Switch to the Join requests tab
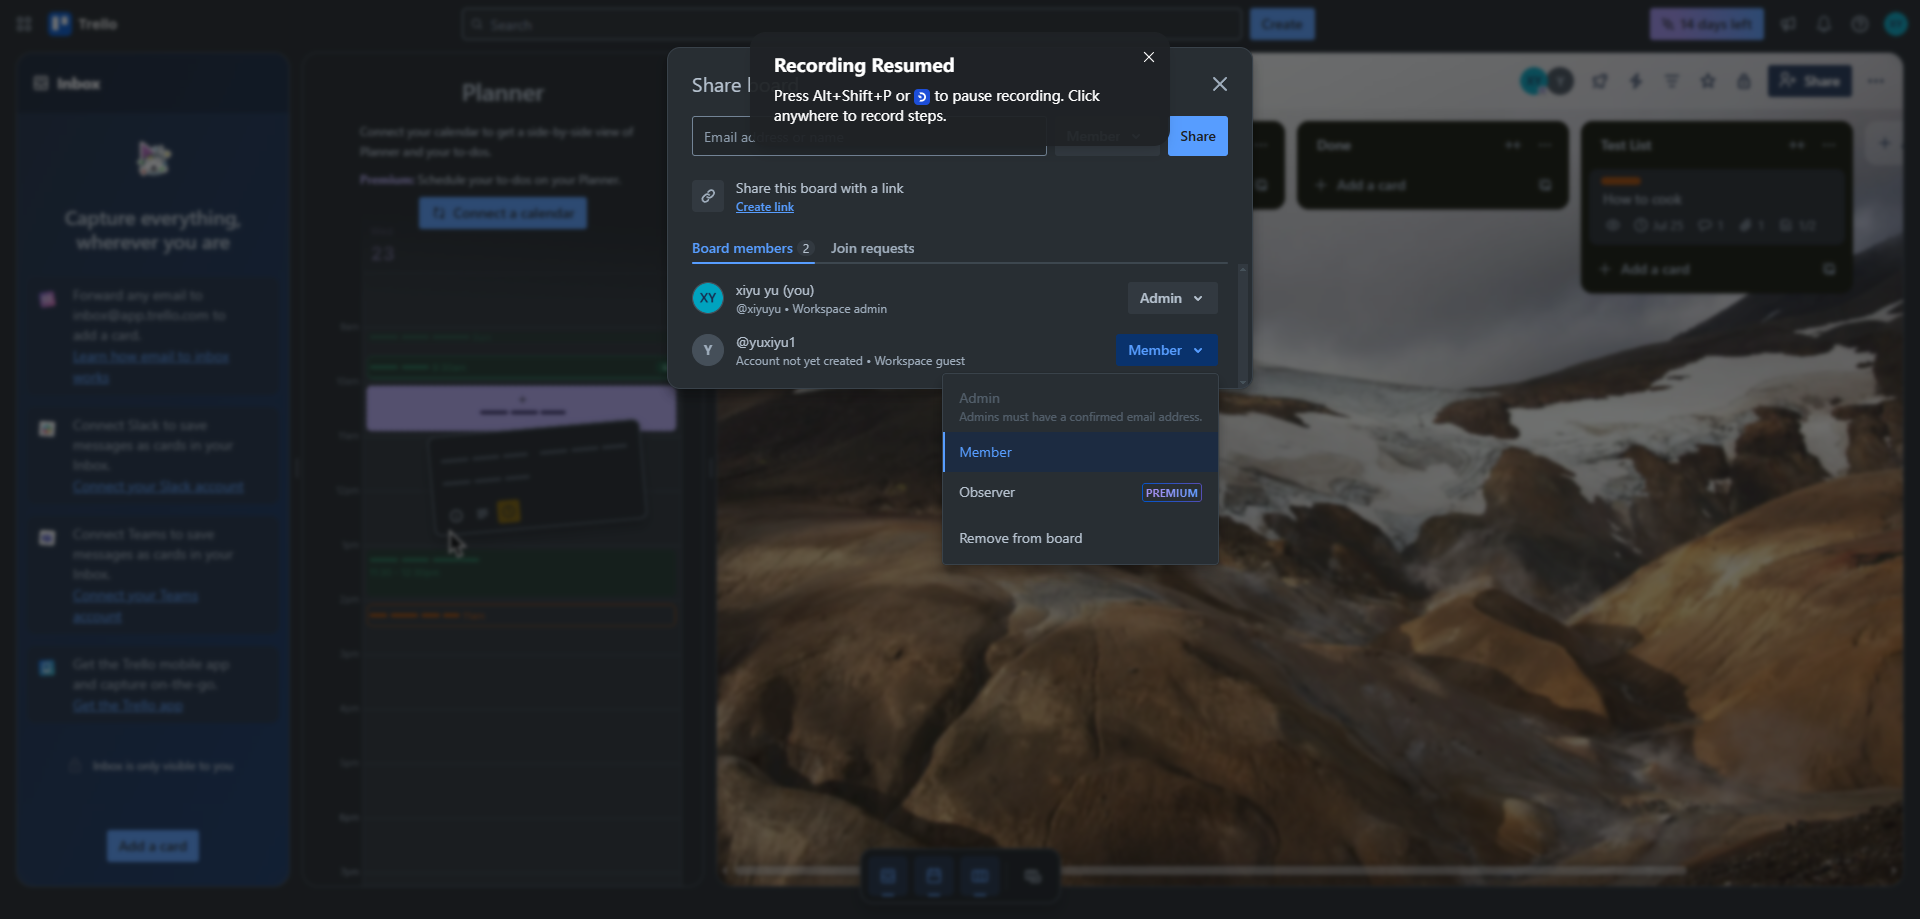 pyautogui.click(x=872, y=248)
